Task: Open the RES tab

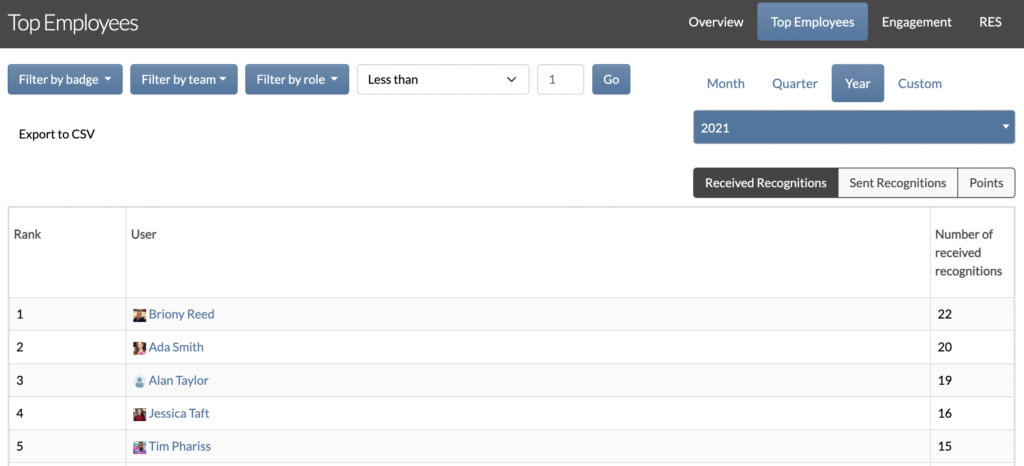Action: pos(990,22)
